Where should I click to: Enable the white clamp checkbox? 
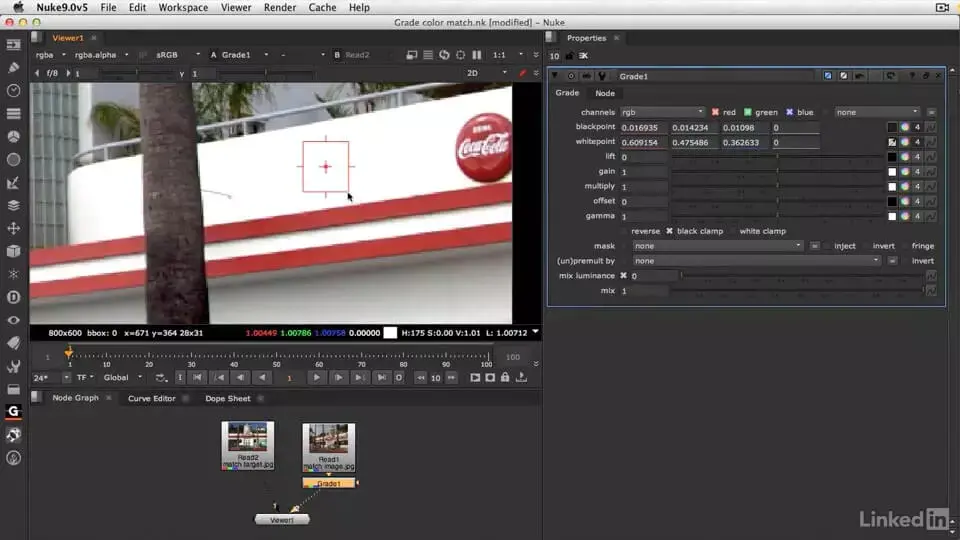(732, 231)
